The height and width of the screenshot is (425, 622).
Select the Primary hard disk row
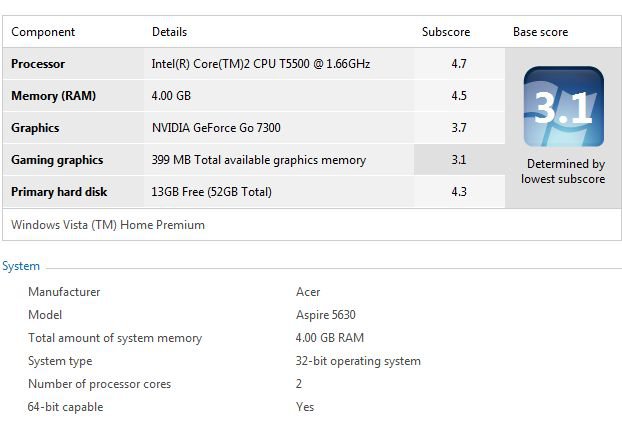[x=254, y=192]
